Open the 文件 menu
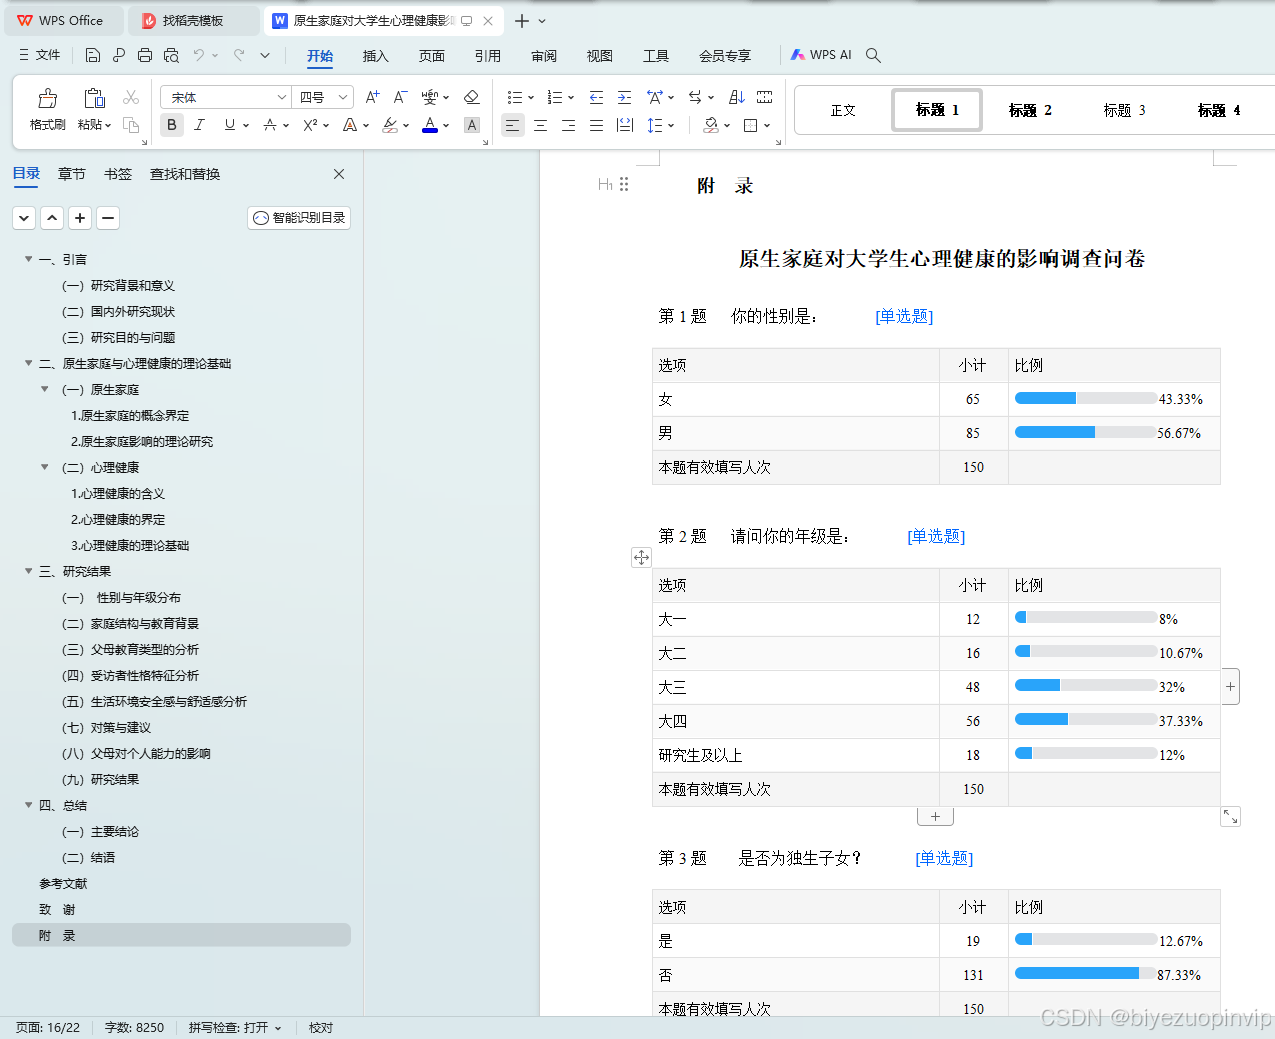The height and width of the screenshot is (1039, 1275). pos(39,55)
